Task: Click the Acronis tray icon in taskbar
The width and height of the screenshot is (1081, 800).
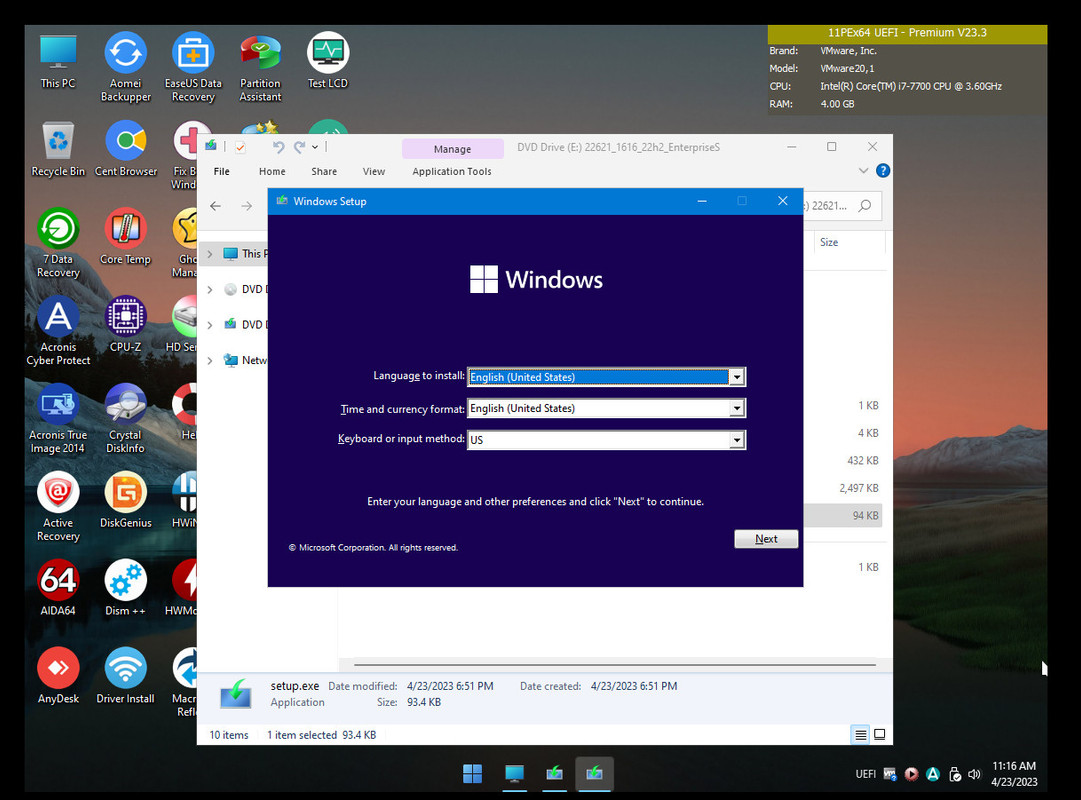Action: tap(933, 774)
